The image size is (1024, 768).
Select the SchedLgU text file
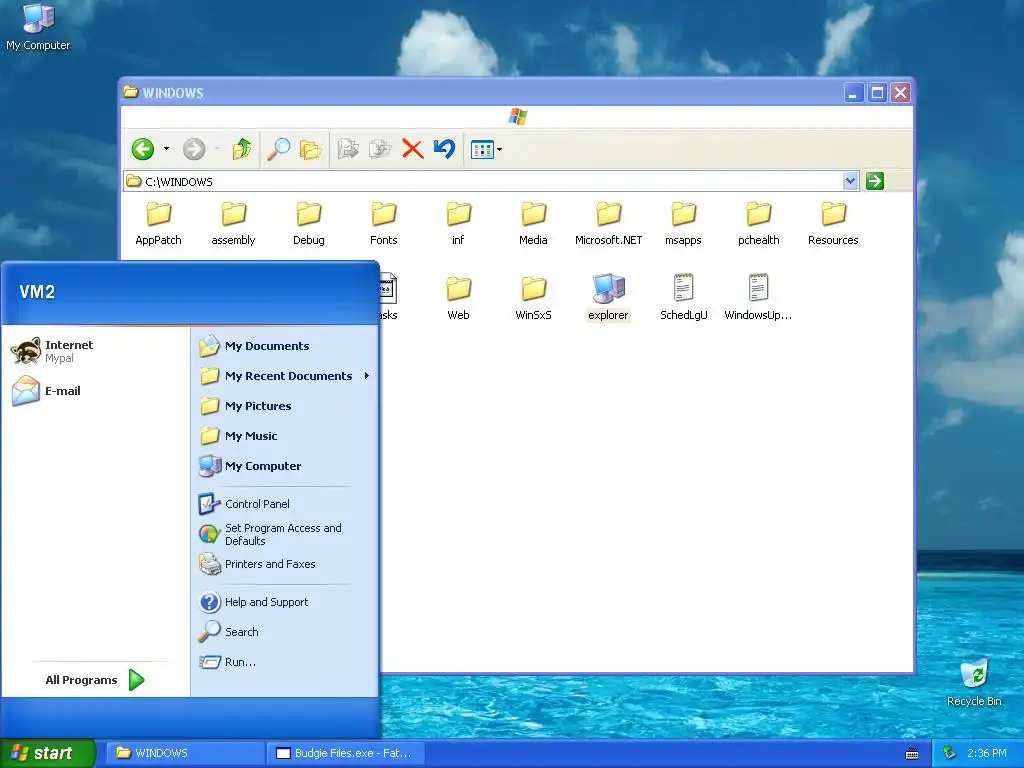click(x=683, y=297)
